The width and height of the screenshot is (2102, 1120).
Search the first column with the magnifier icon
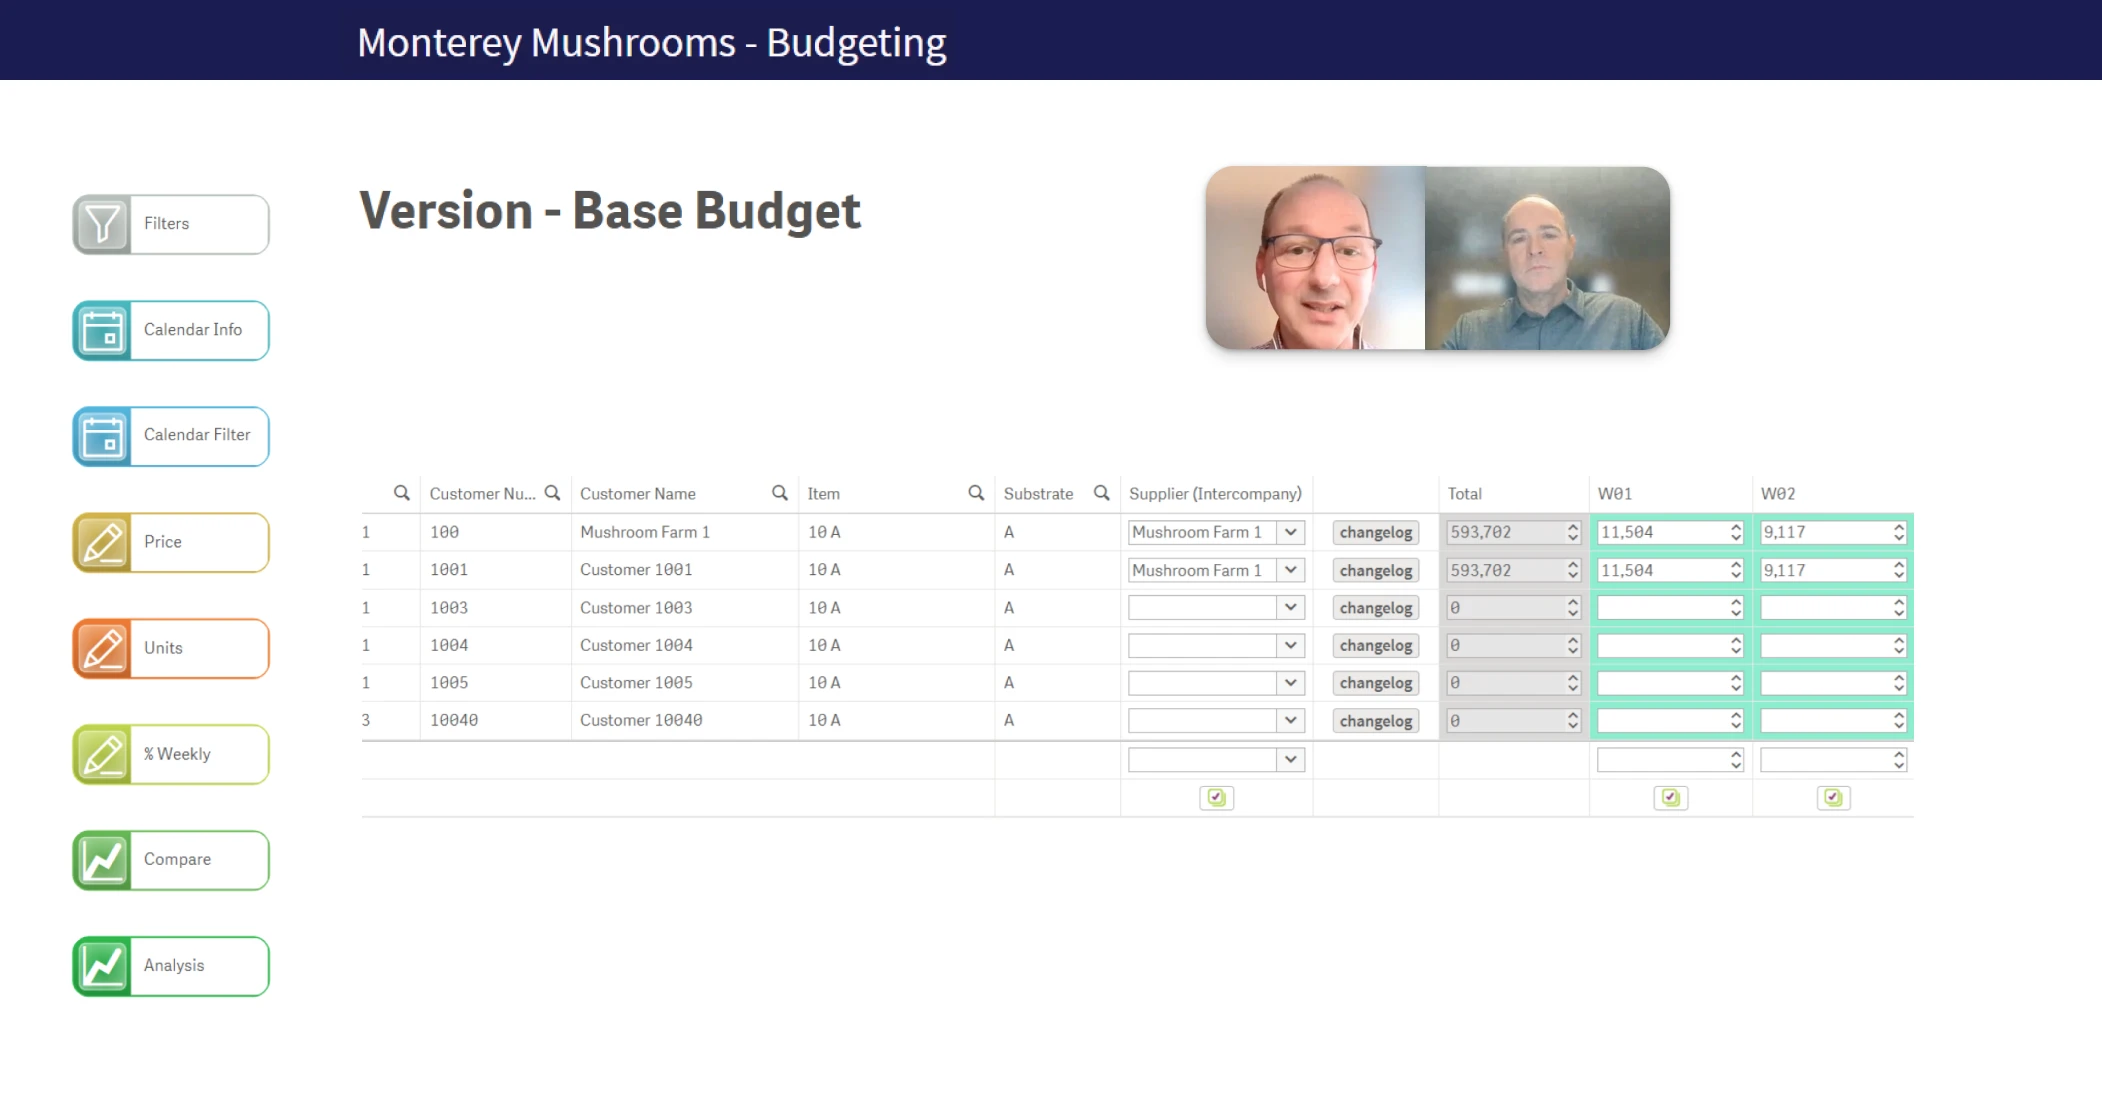tap(402, 493)
